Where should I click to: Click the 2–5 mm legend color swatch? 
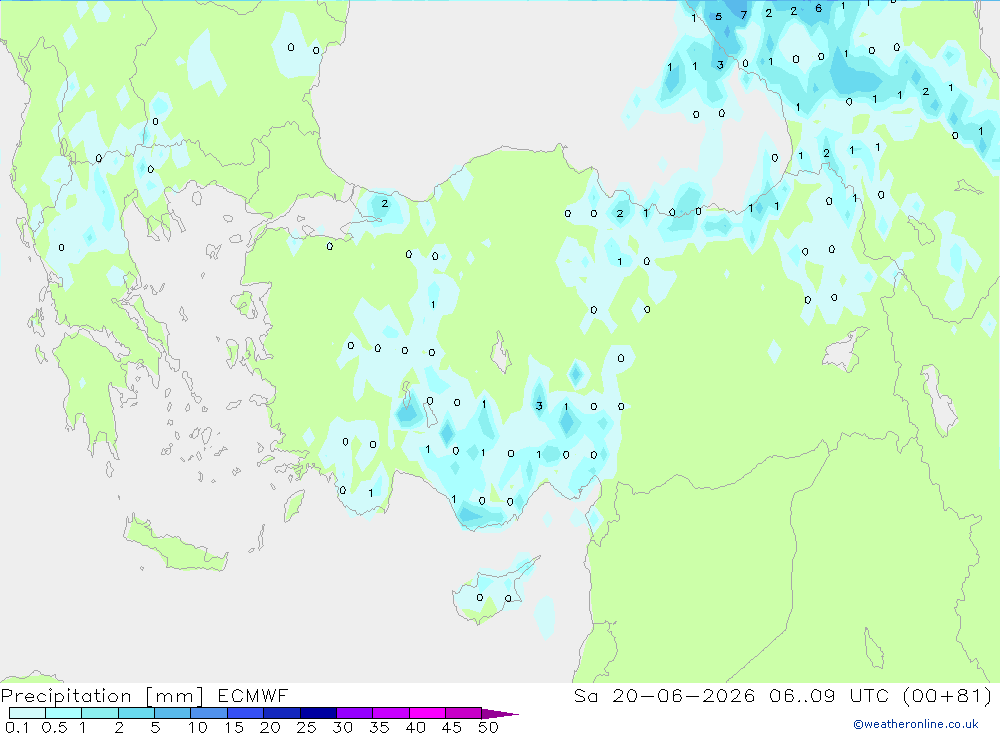[136, 713]
